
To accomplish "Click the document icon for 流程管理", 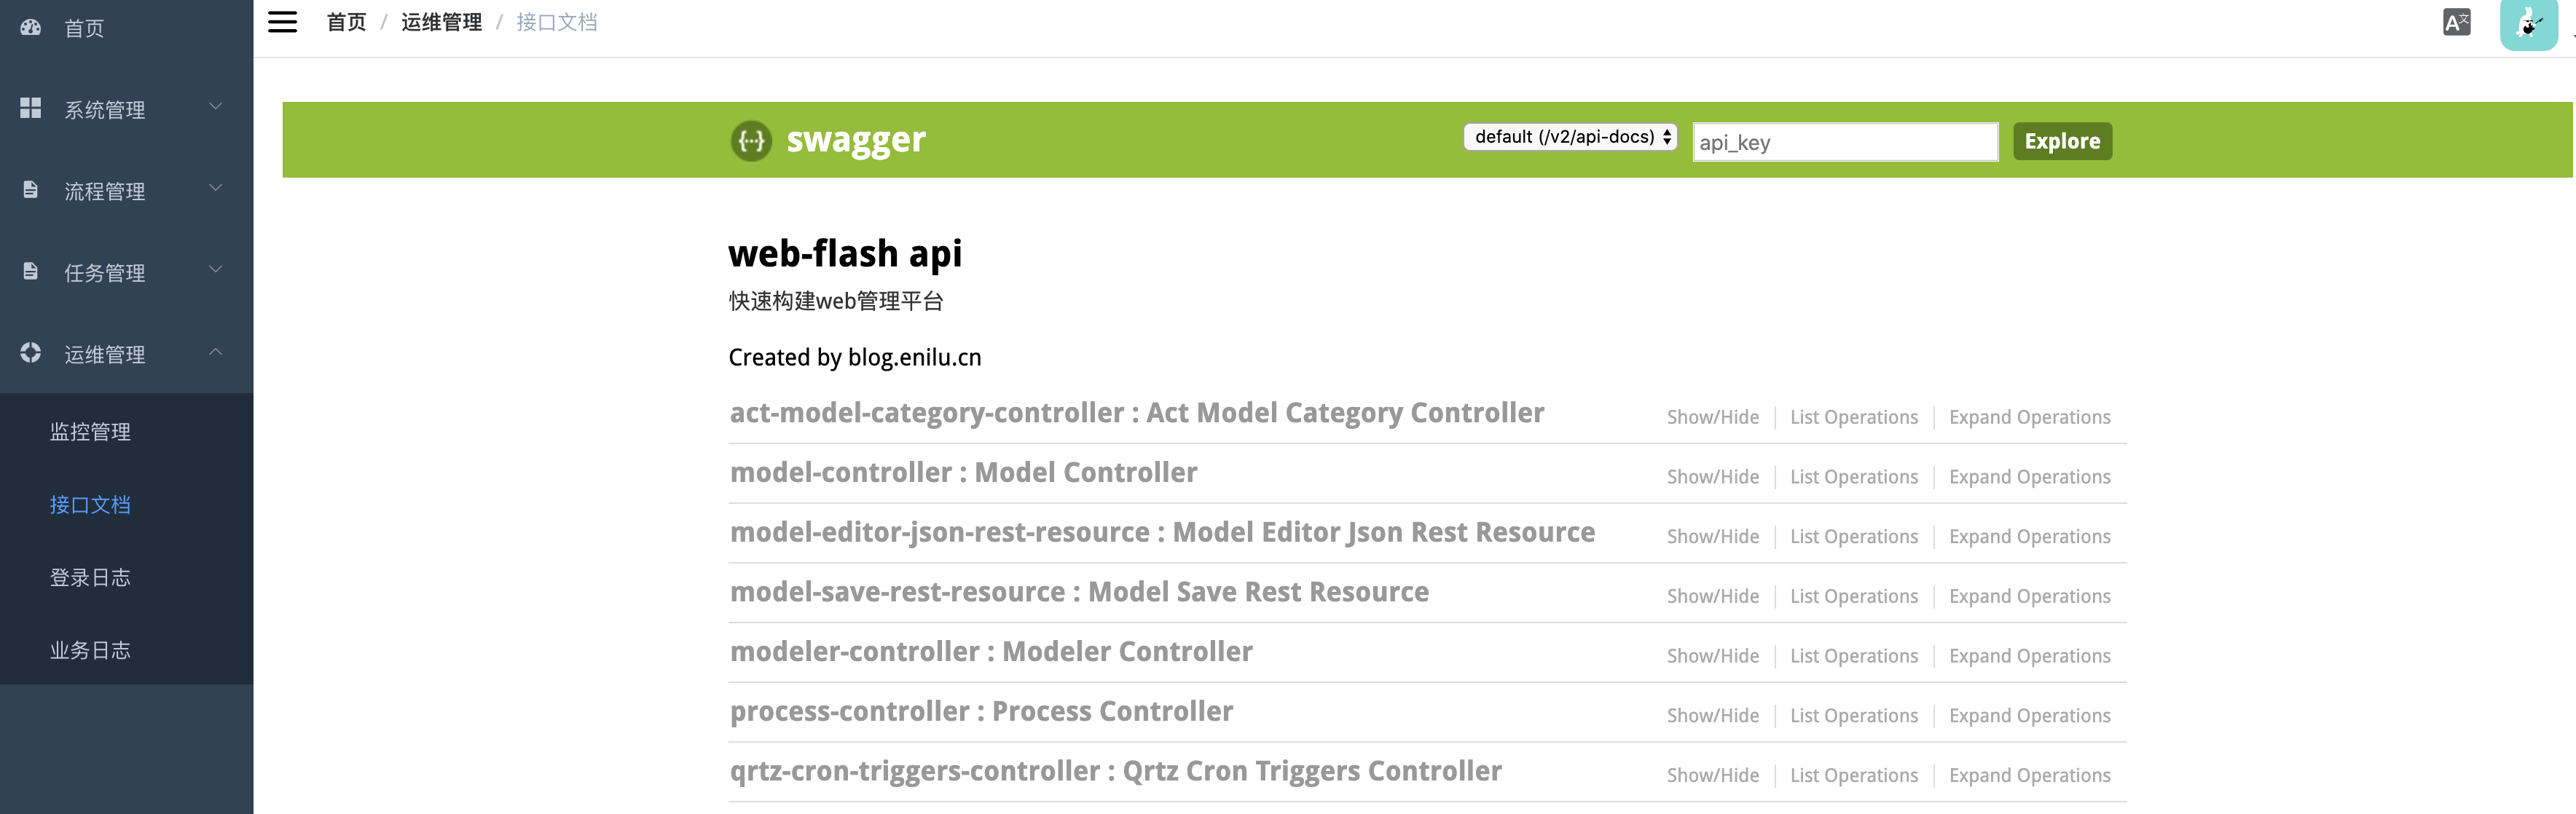I will [31, 190].
